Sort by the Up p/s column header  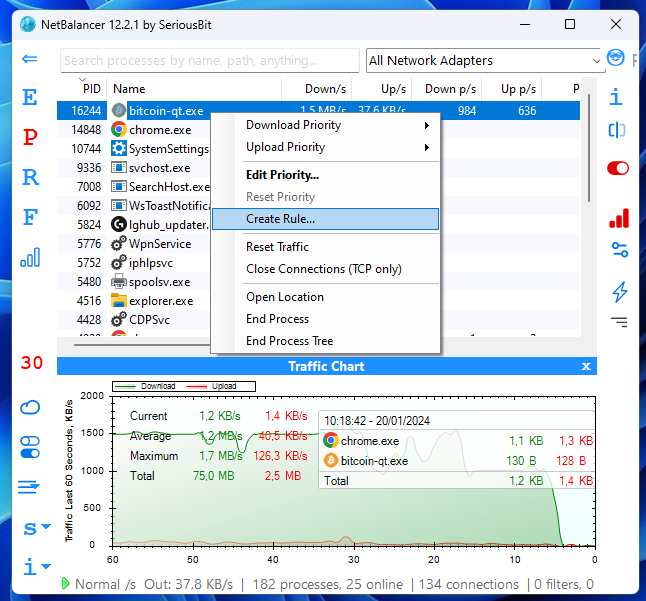coord(512,89)
